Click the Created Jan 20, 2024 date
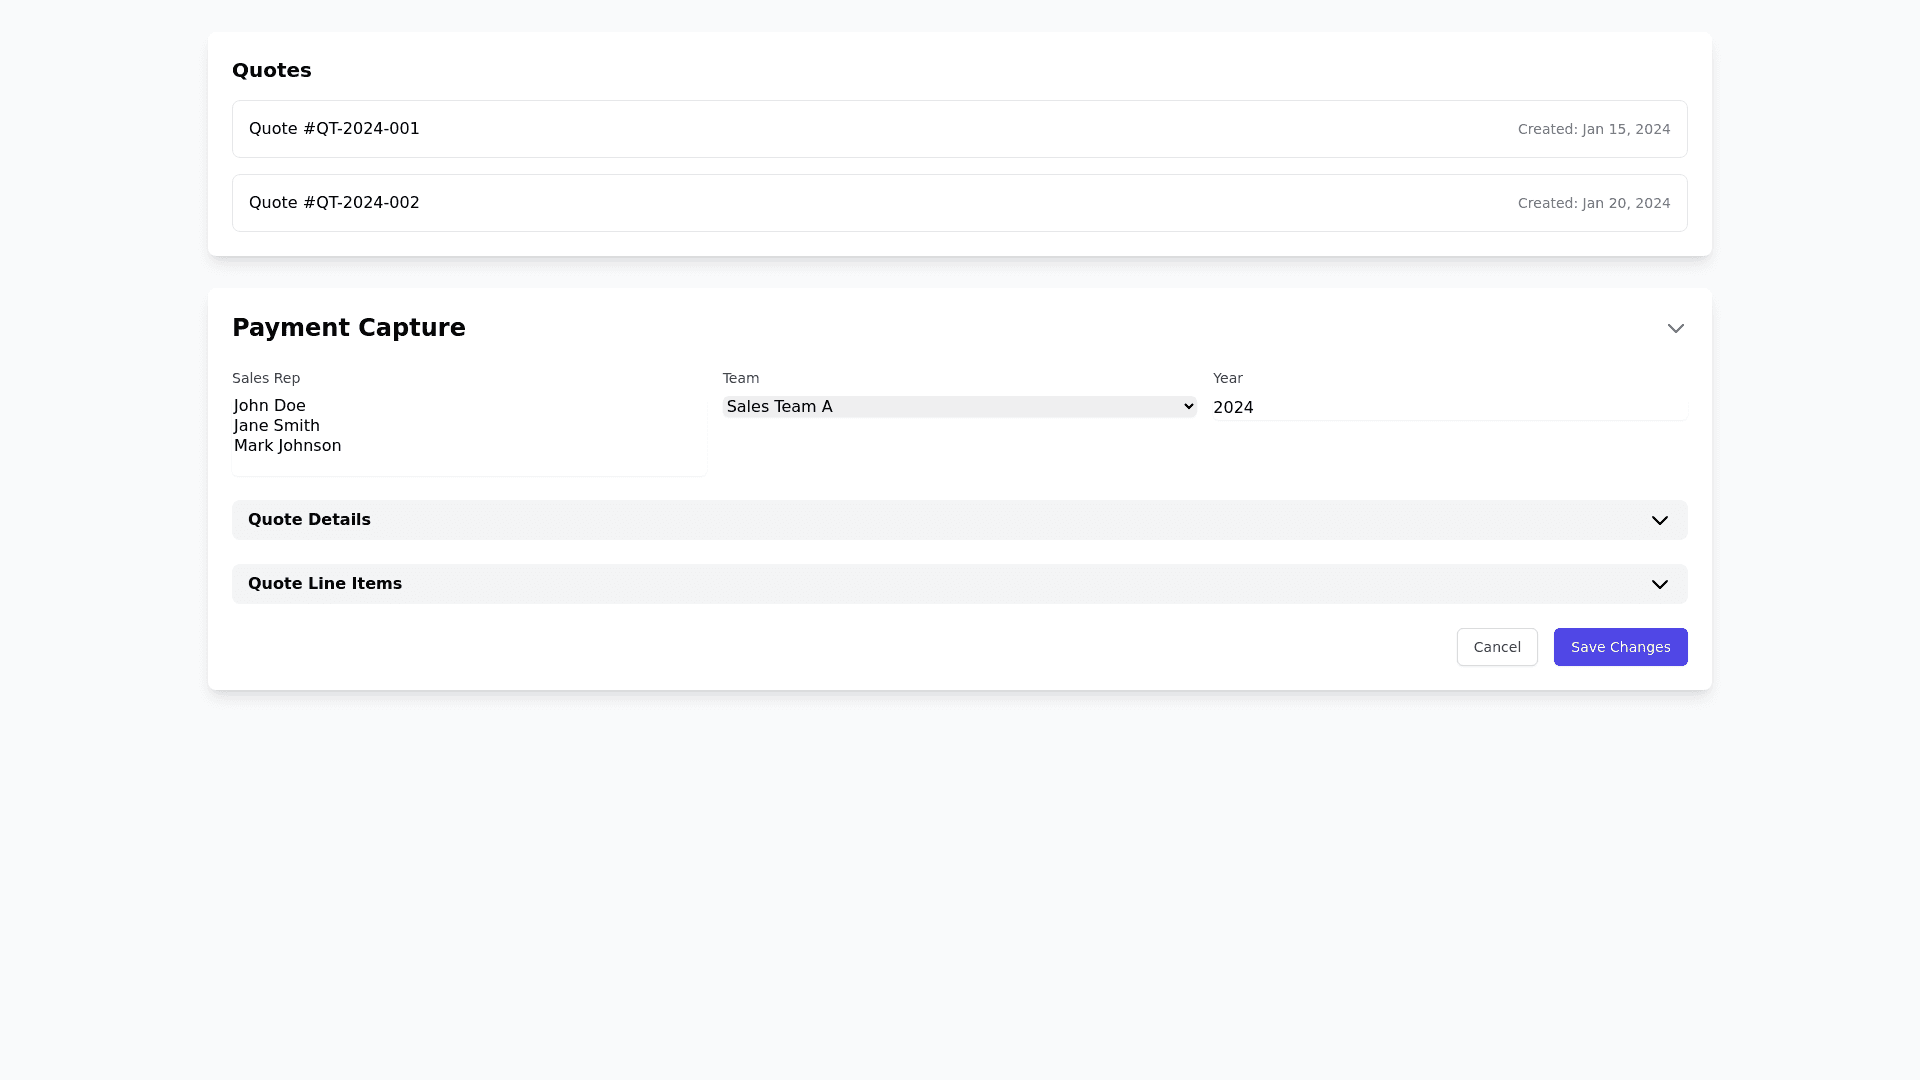This screenshot has height=1080, width=1920. pyautogui.click(x=1593, y=203)
